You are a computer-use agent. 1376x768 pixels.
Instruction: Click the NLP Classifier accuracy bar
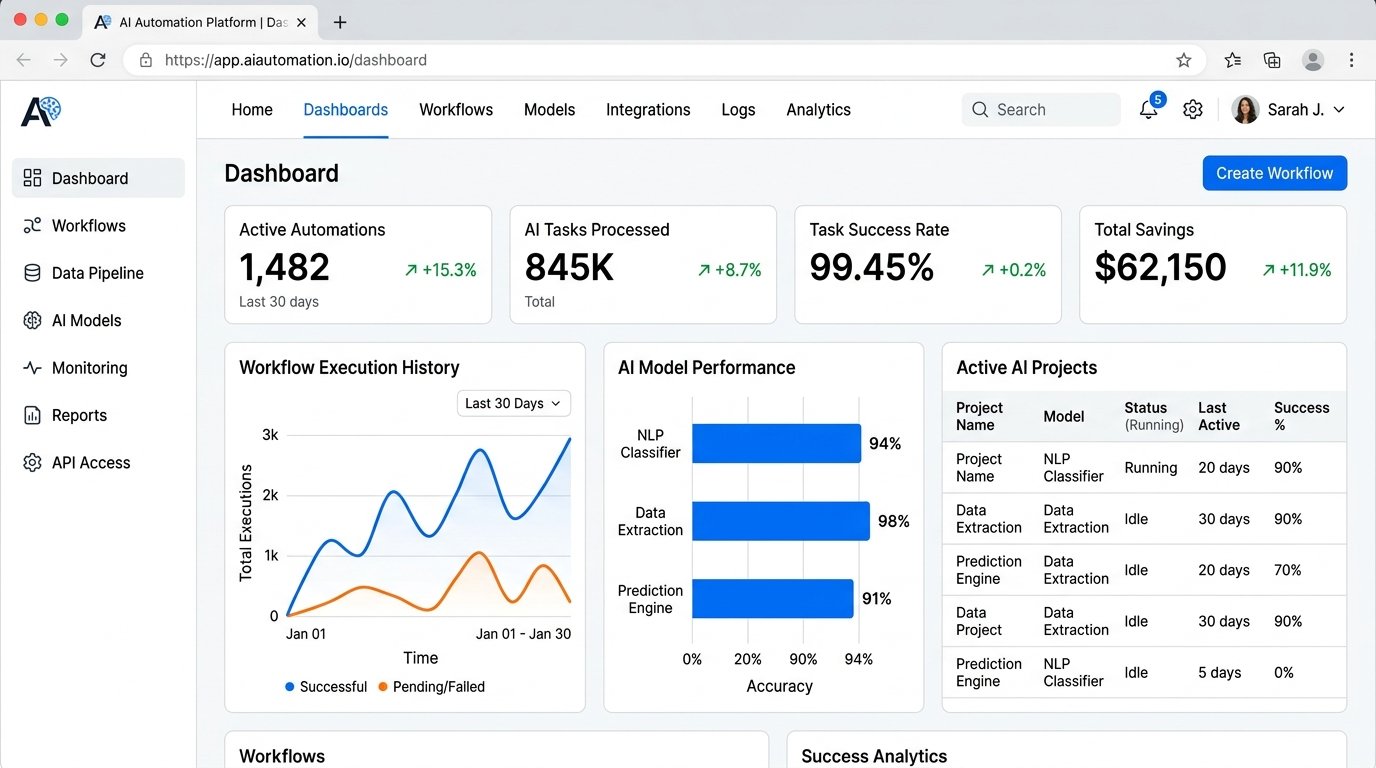(x=776, y=444)
